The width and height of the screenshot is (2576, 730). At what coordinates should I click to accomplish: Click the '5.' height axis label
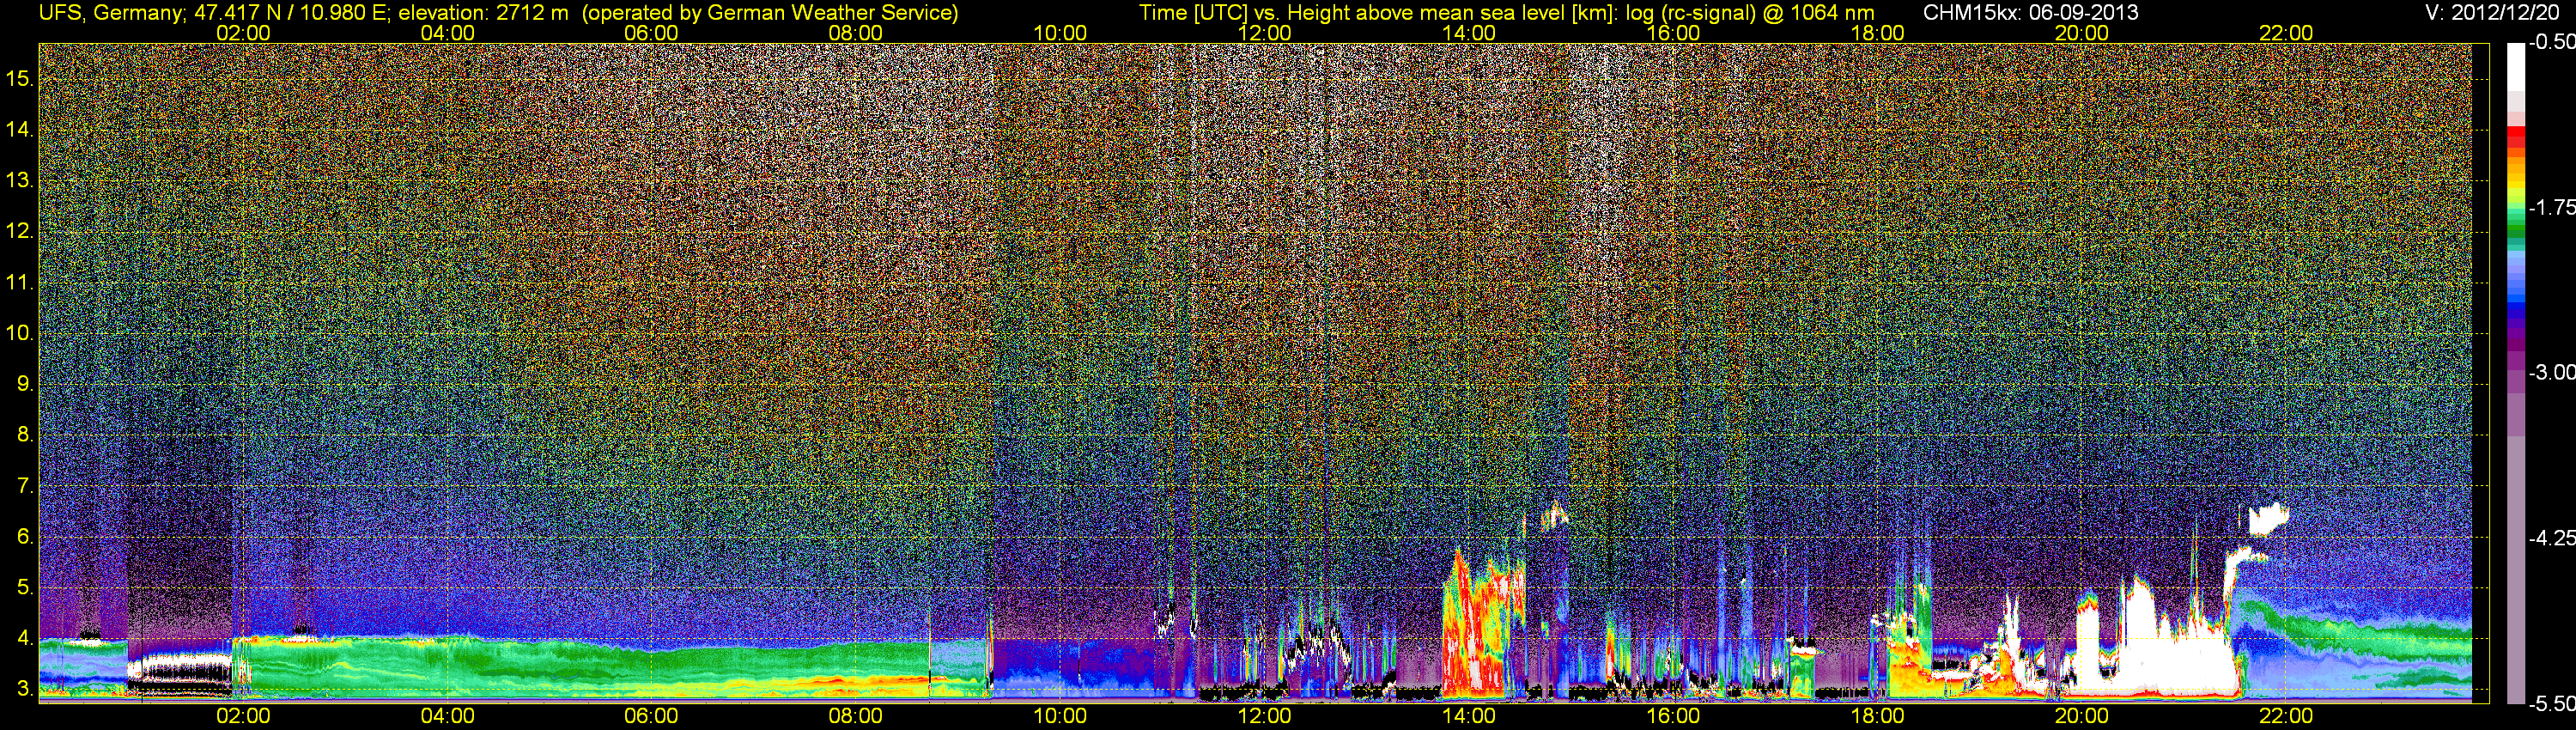[x=25, y=587]
